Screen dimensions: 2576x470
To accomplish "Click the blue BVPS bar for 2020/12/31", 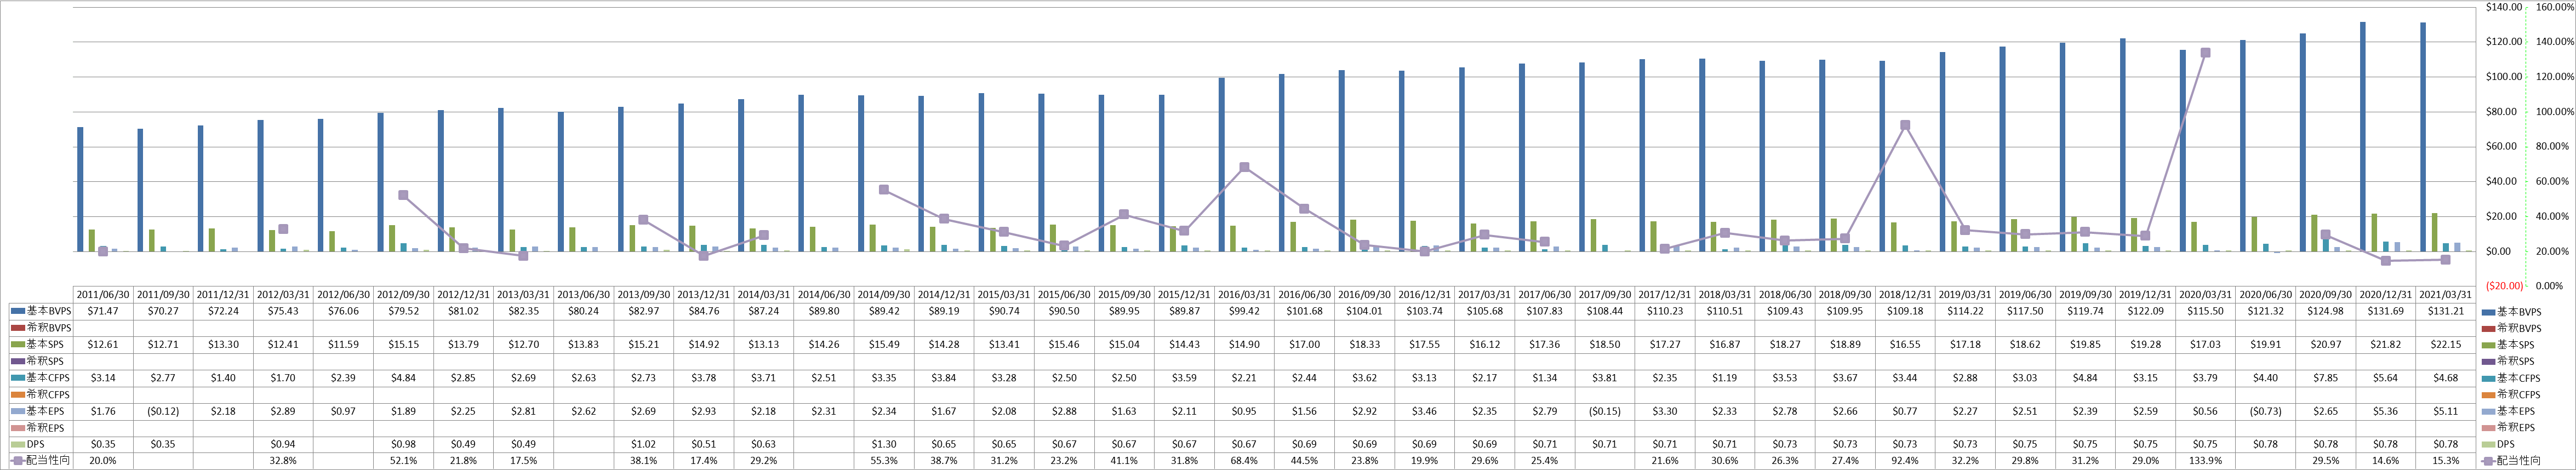I will pyautogui.click(x=2362, y=137).
